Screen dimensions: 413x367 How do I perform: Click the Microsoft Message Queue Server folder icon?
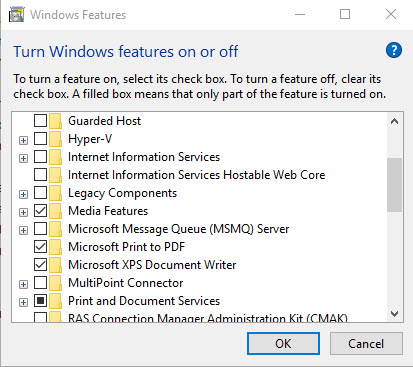pyautogui.click(x=55, y=229)
